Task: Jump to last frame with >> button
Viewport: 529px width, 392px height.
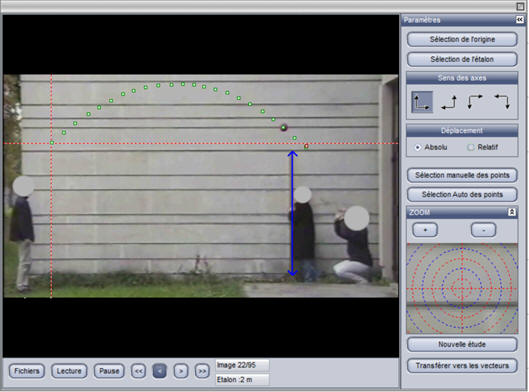Action: [202, 371]
